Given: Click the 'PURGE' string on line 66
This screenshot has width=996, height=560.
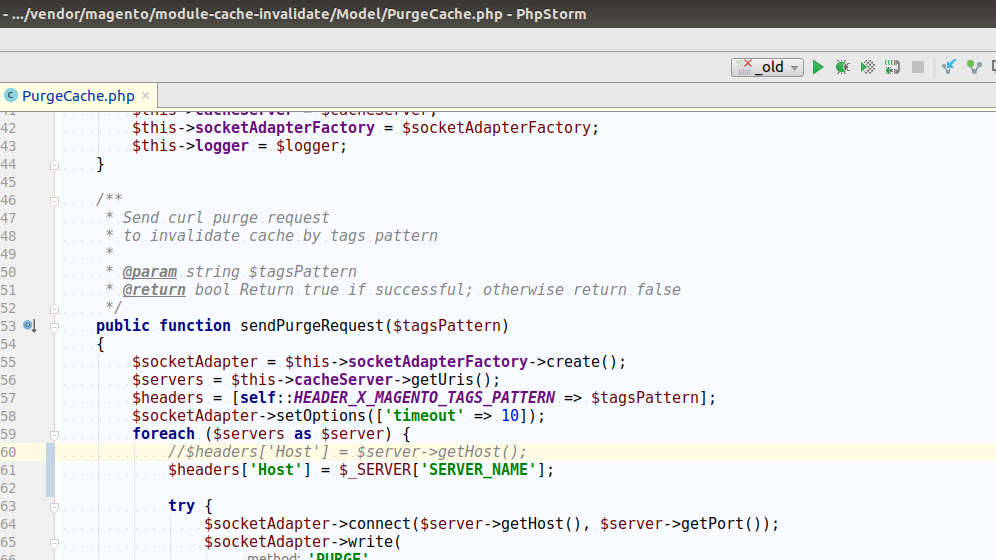Looking at the screenshot, I should 339,556.
